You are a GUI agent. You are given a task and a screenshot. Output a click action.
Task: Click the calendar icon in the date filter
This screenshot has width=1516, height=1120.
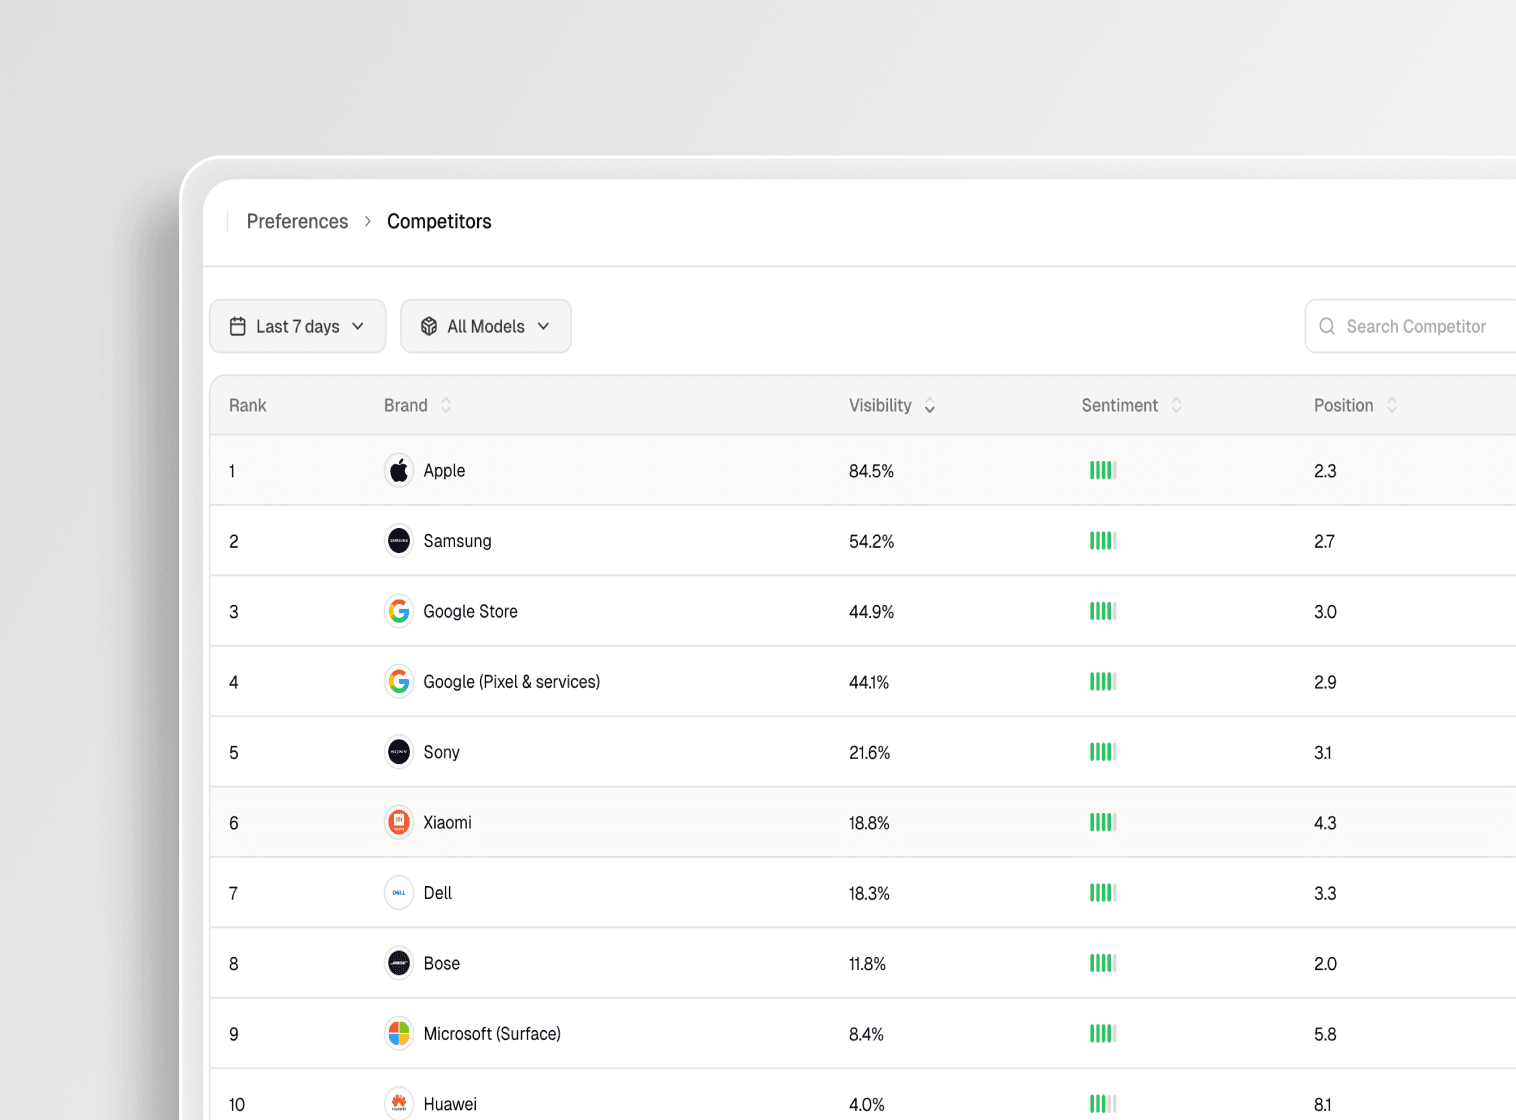click(238, 325)
